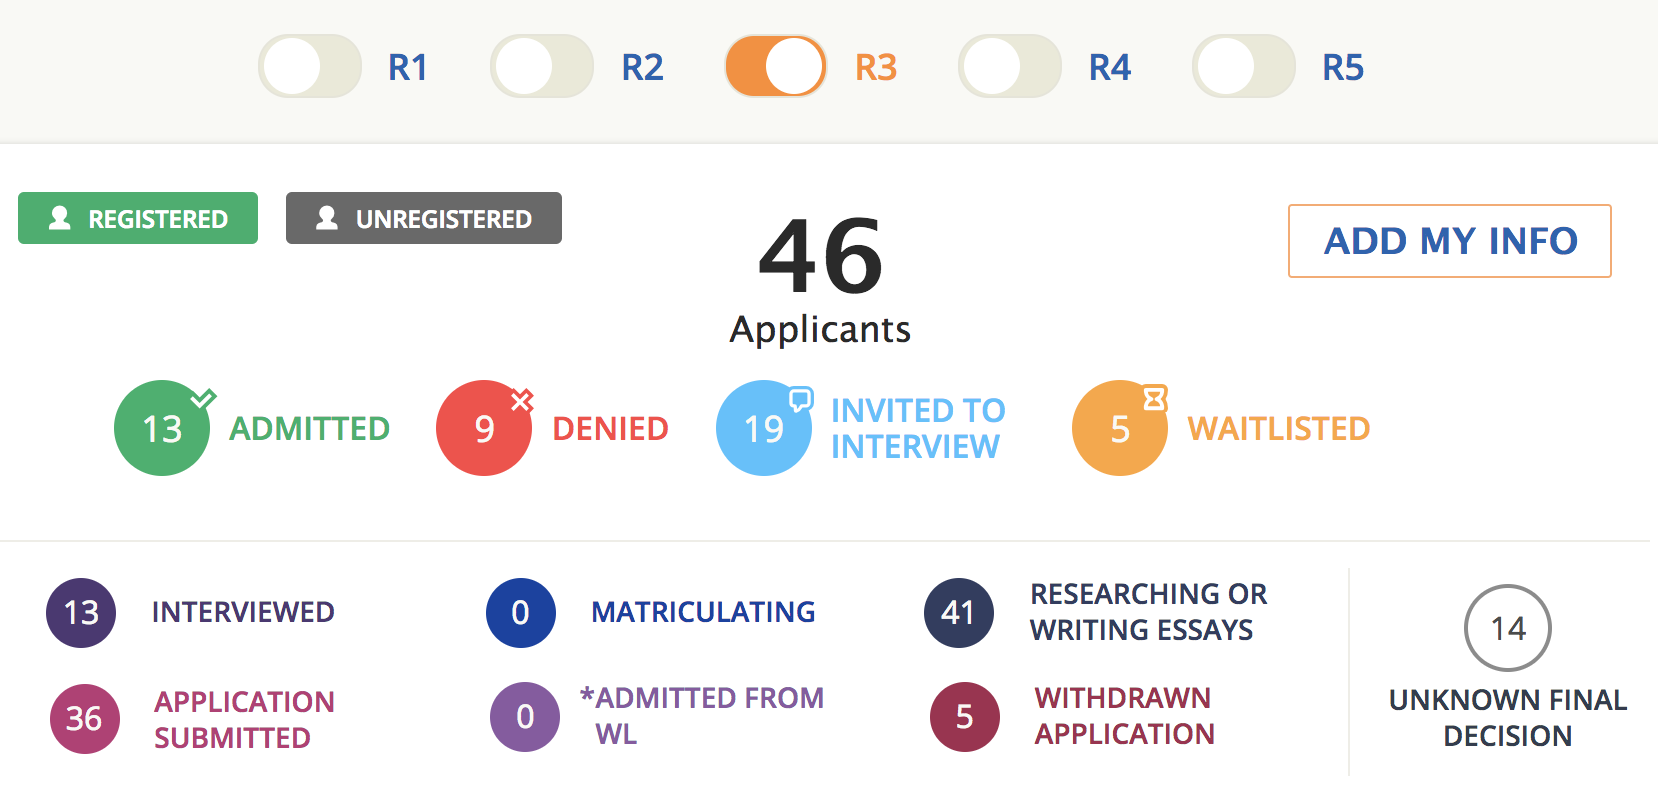Select the Unregistered filter button

(424, 218)
